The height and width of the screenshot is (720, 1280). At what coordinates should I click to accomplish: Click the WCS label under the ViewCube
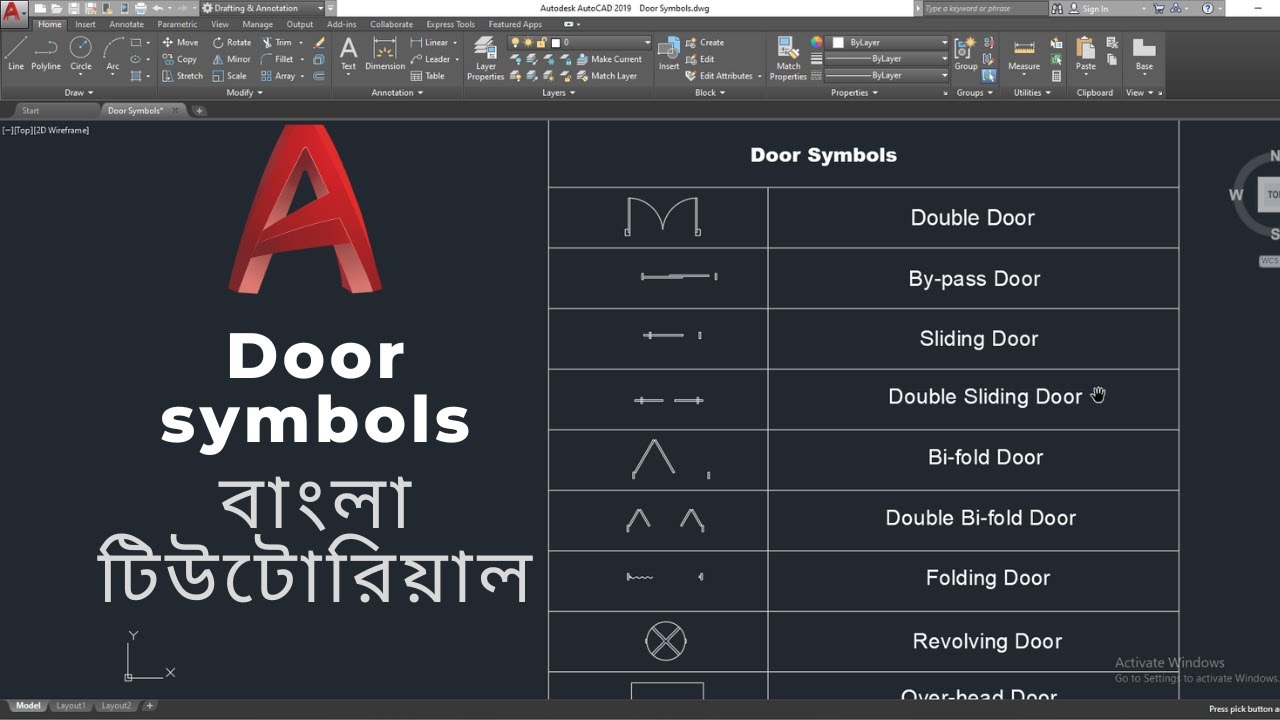point(1269,261)
